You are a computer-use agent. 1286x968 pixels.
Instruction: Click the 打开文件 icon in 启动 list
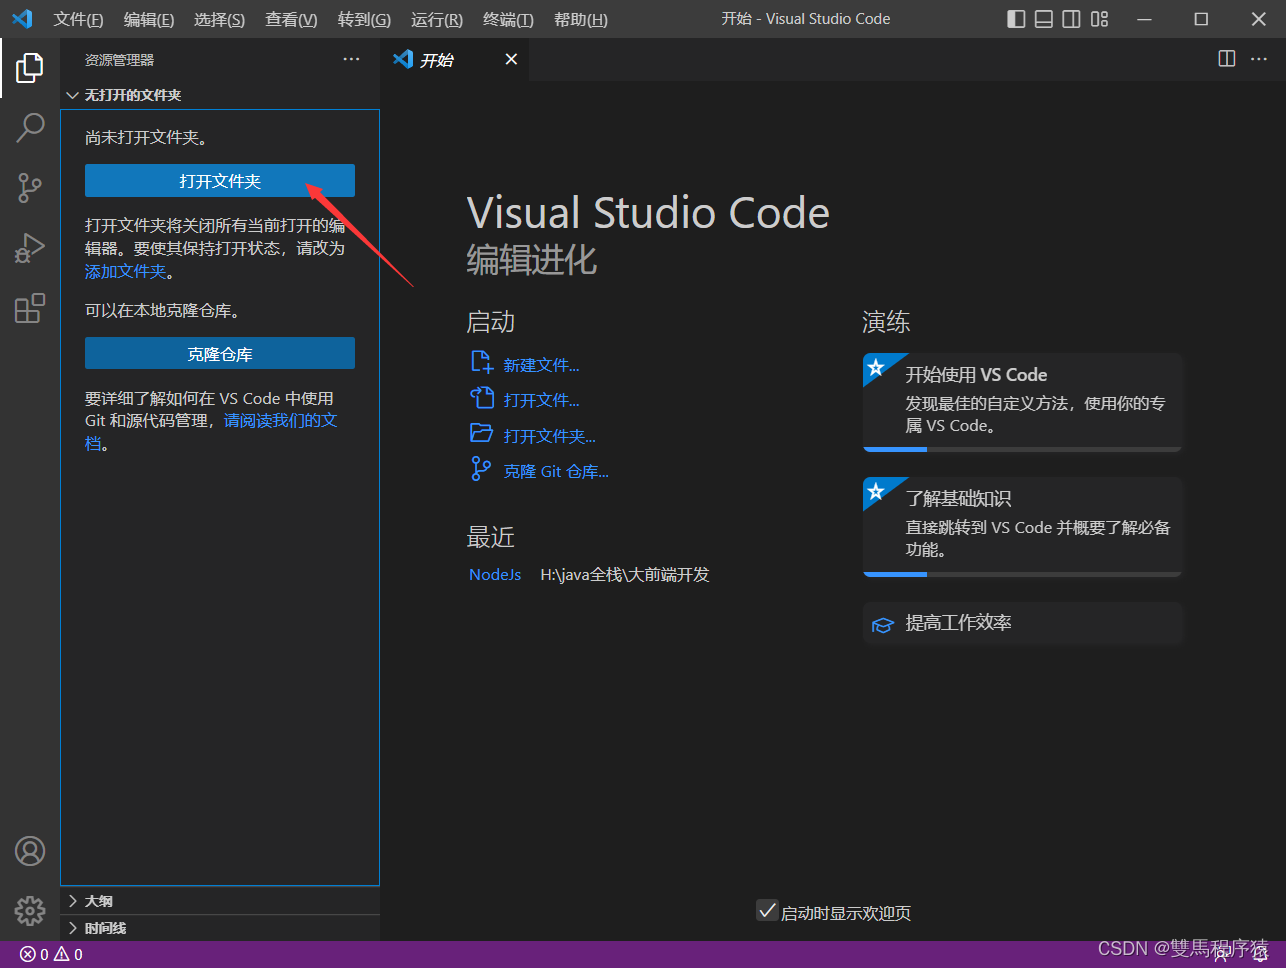click(x=482, y=398)
